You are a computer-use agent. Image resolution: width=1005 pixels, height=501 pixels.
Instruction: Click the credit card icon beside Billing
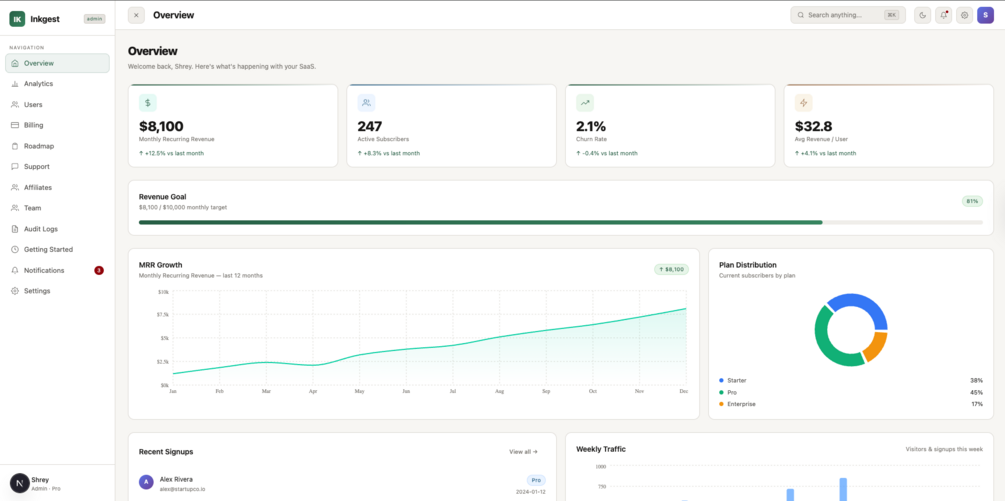click(x=15, y=126)
